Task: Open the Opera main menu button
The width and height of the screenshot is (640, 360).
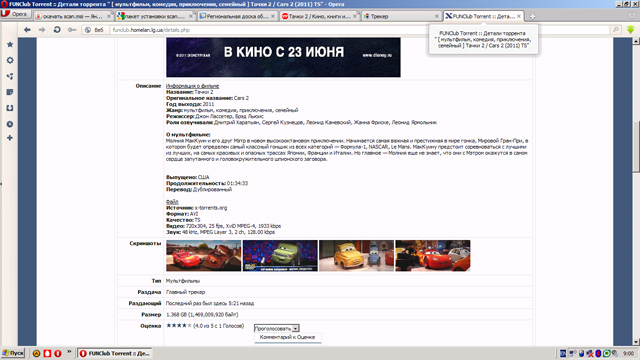Action: pyautogui.click(x=16, y=14)
